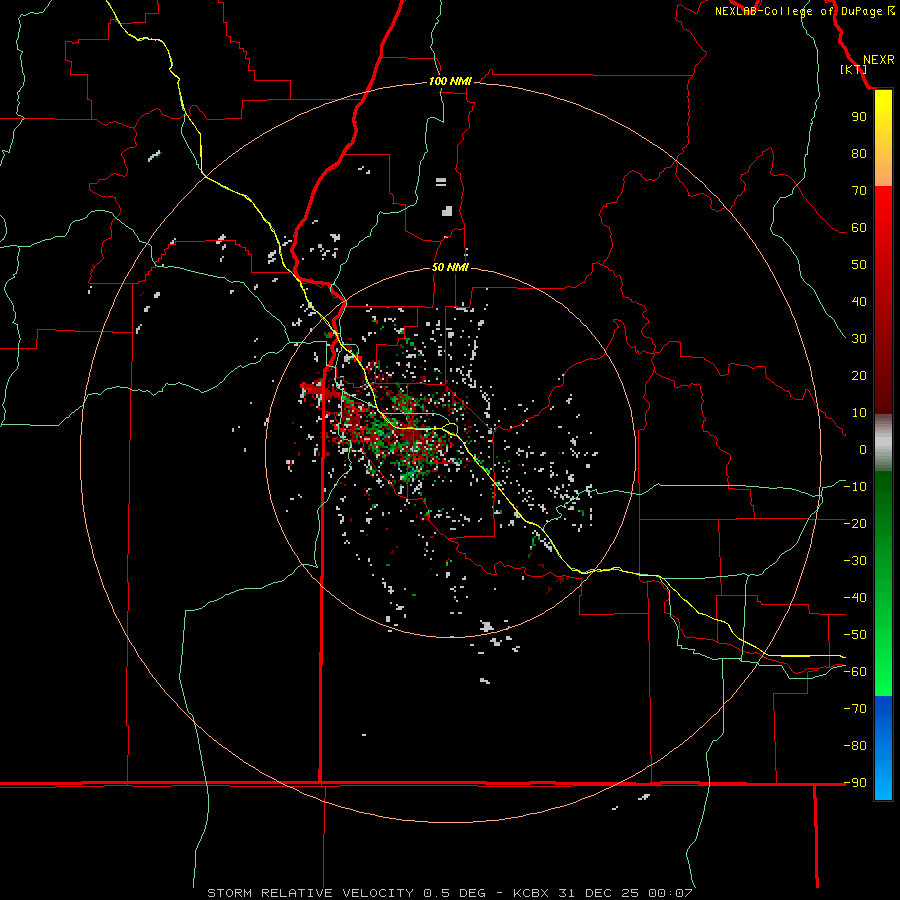900x900 pixels.
Task: Click the -60 value on the velocity scale
Action: click(x=855, y=672)
